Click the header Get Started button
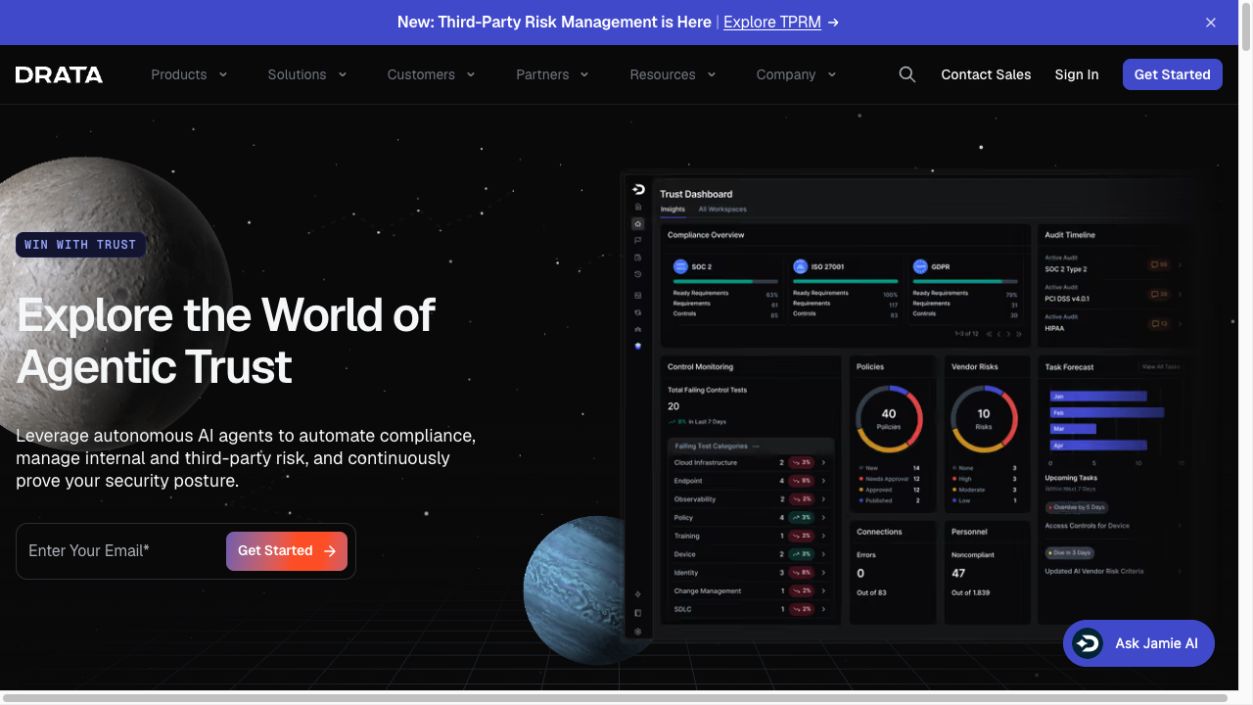 click(x=1172, y=75)
